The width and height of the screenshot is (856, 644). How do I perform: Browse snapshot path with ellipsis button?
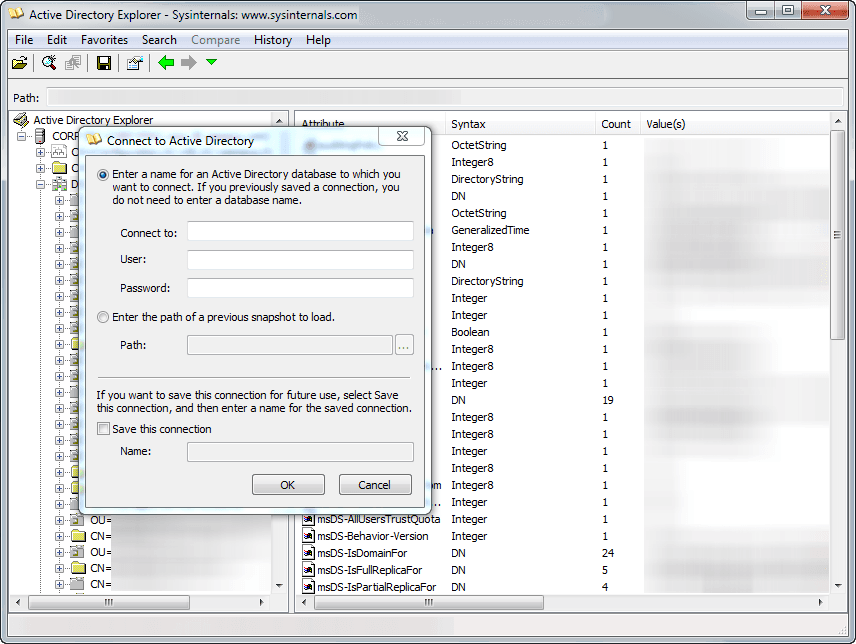[404, 345]
